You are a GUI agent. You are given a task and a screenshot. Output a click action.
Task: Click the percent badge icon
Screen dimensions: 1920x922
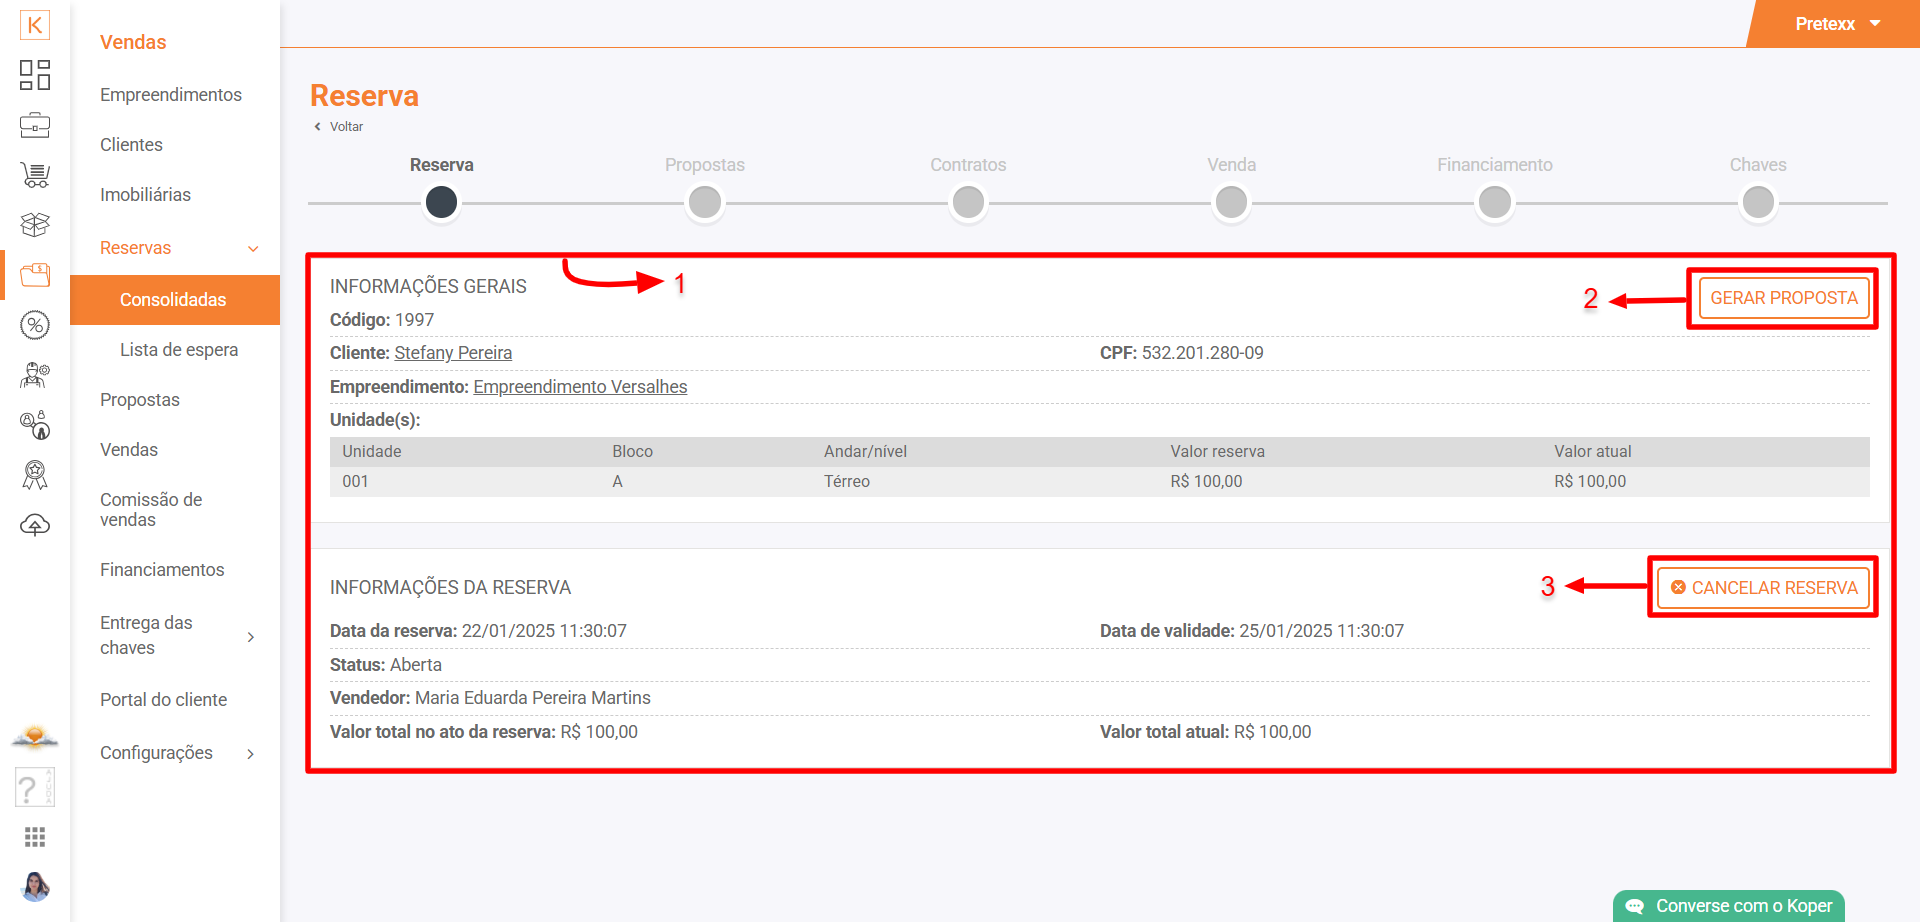point(35,325)
